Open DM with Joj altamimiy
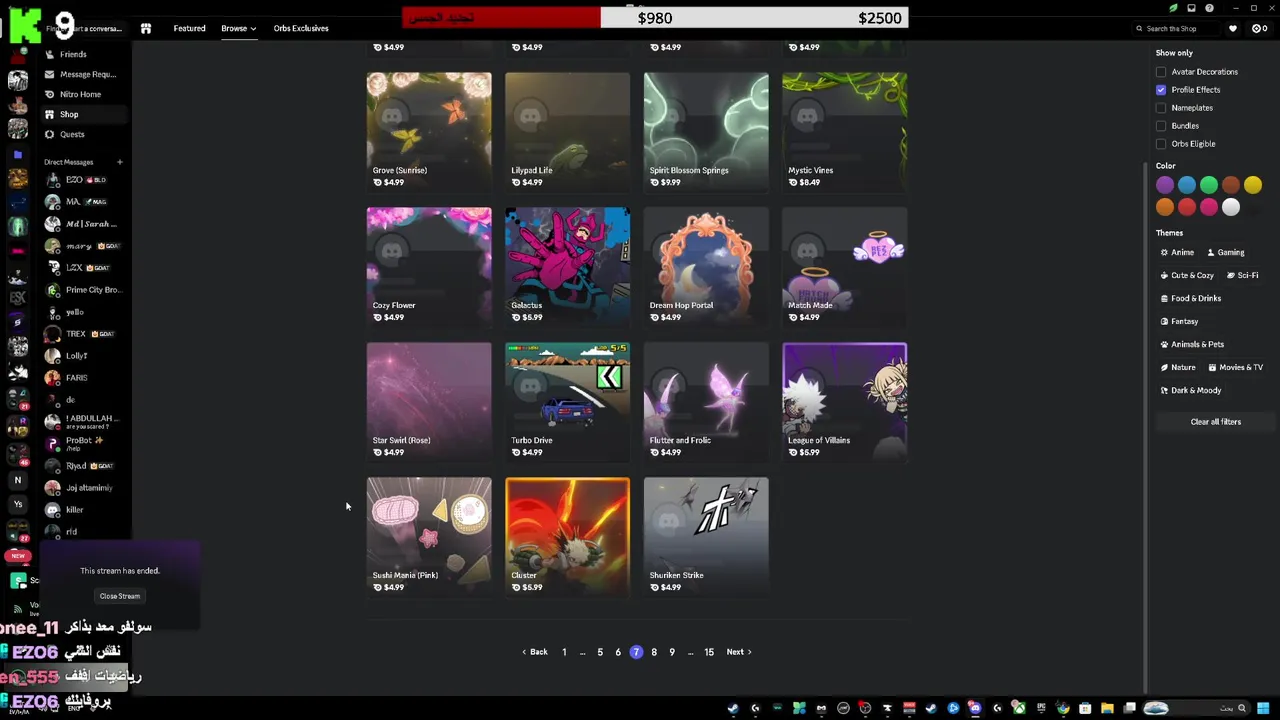This screenshot has height=720, width=1280. tap(82, 488)
